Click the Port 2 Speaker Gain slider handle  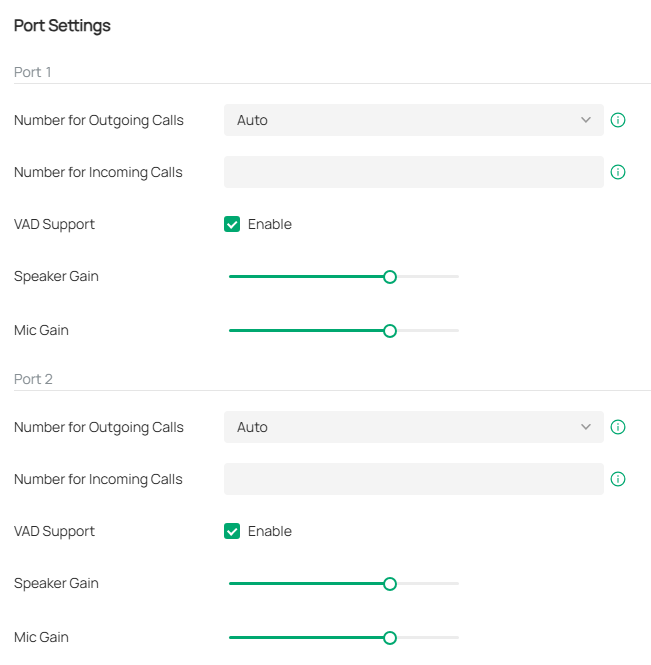tap(390, 584)
